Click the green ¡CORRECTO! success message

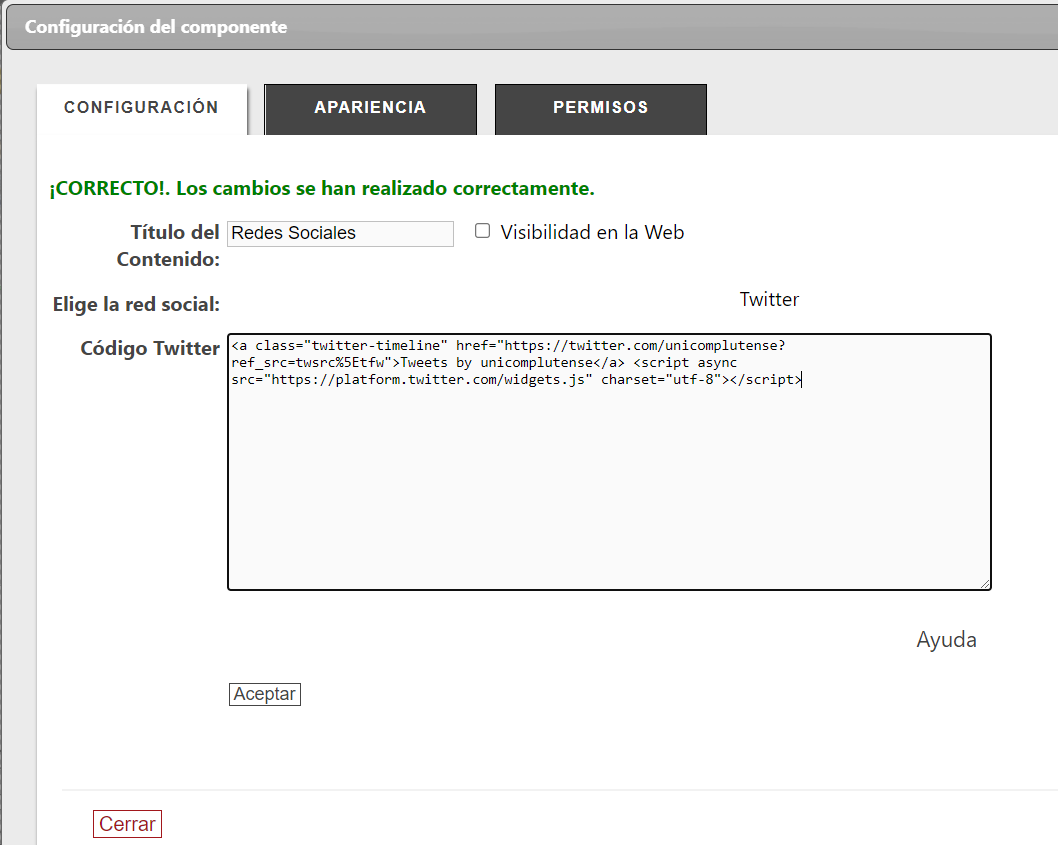click(322, 188)
